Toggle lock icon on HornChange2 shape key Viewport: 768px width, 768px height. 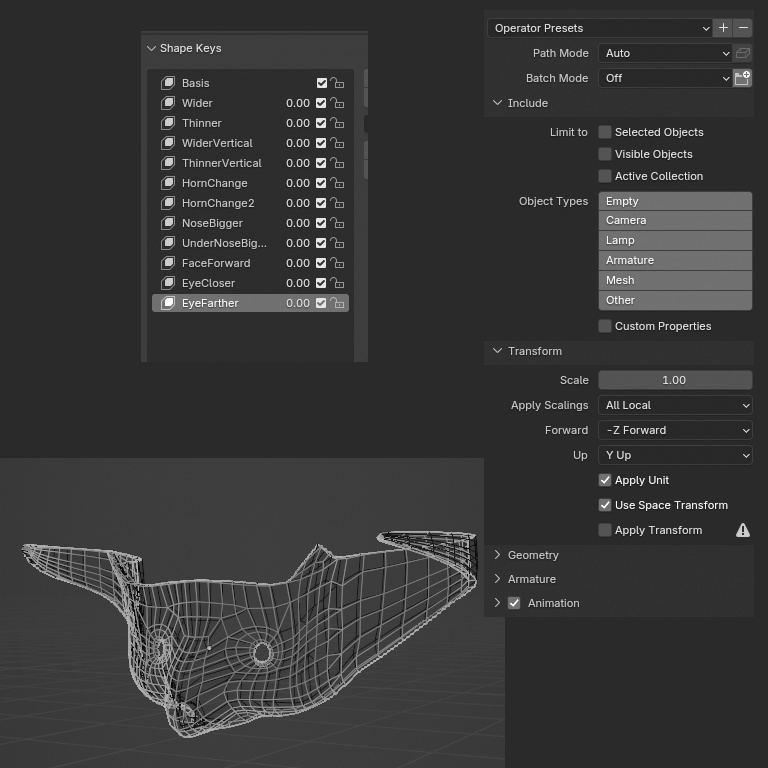pos(337,203)
